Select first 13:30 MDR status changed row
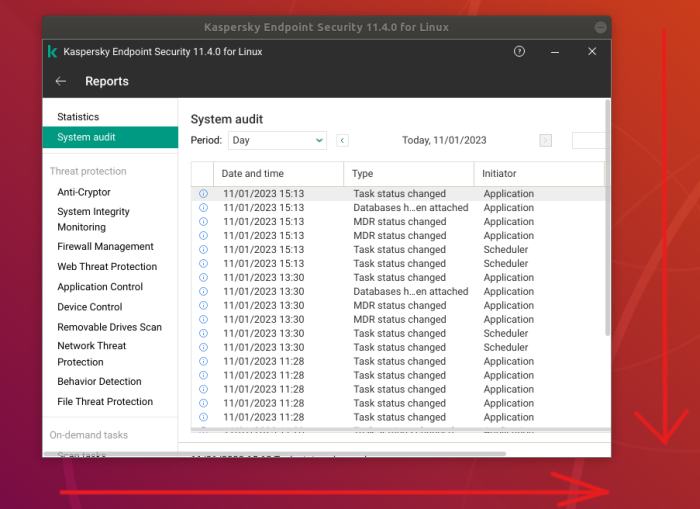 coord(398,305)
